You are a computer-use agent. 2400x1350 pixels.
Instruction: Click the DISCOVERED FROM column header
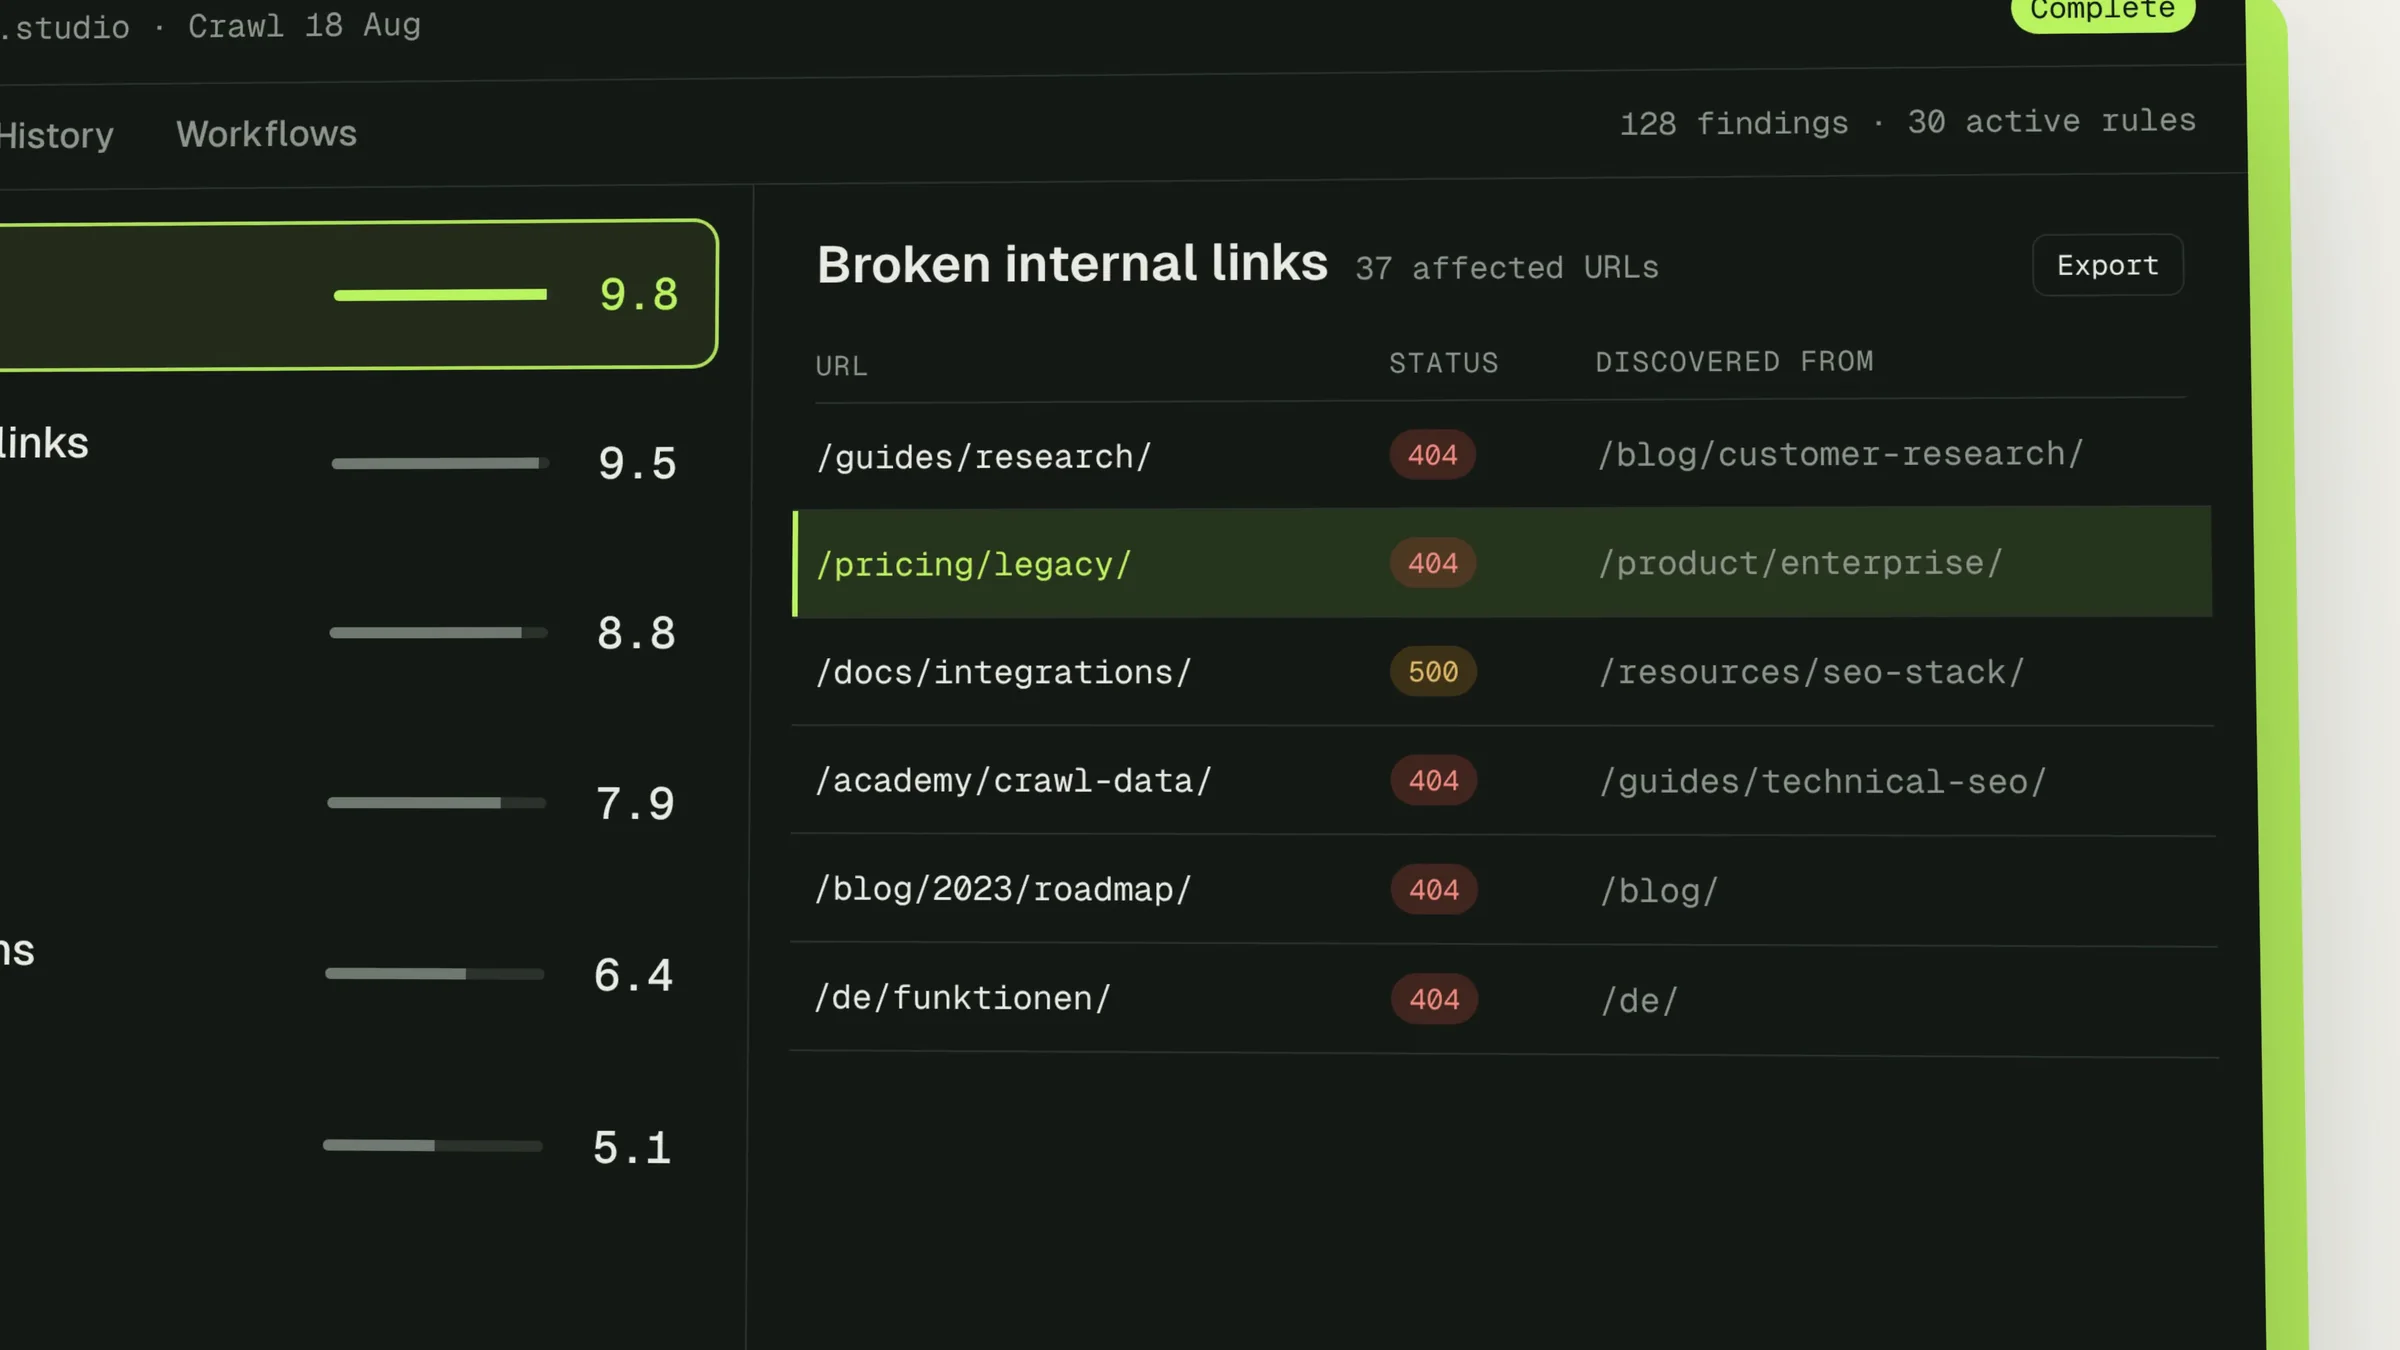1734,362
